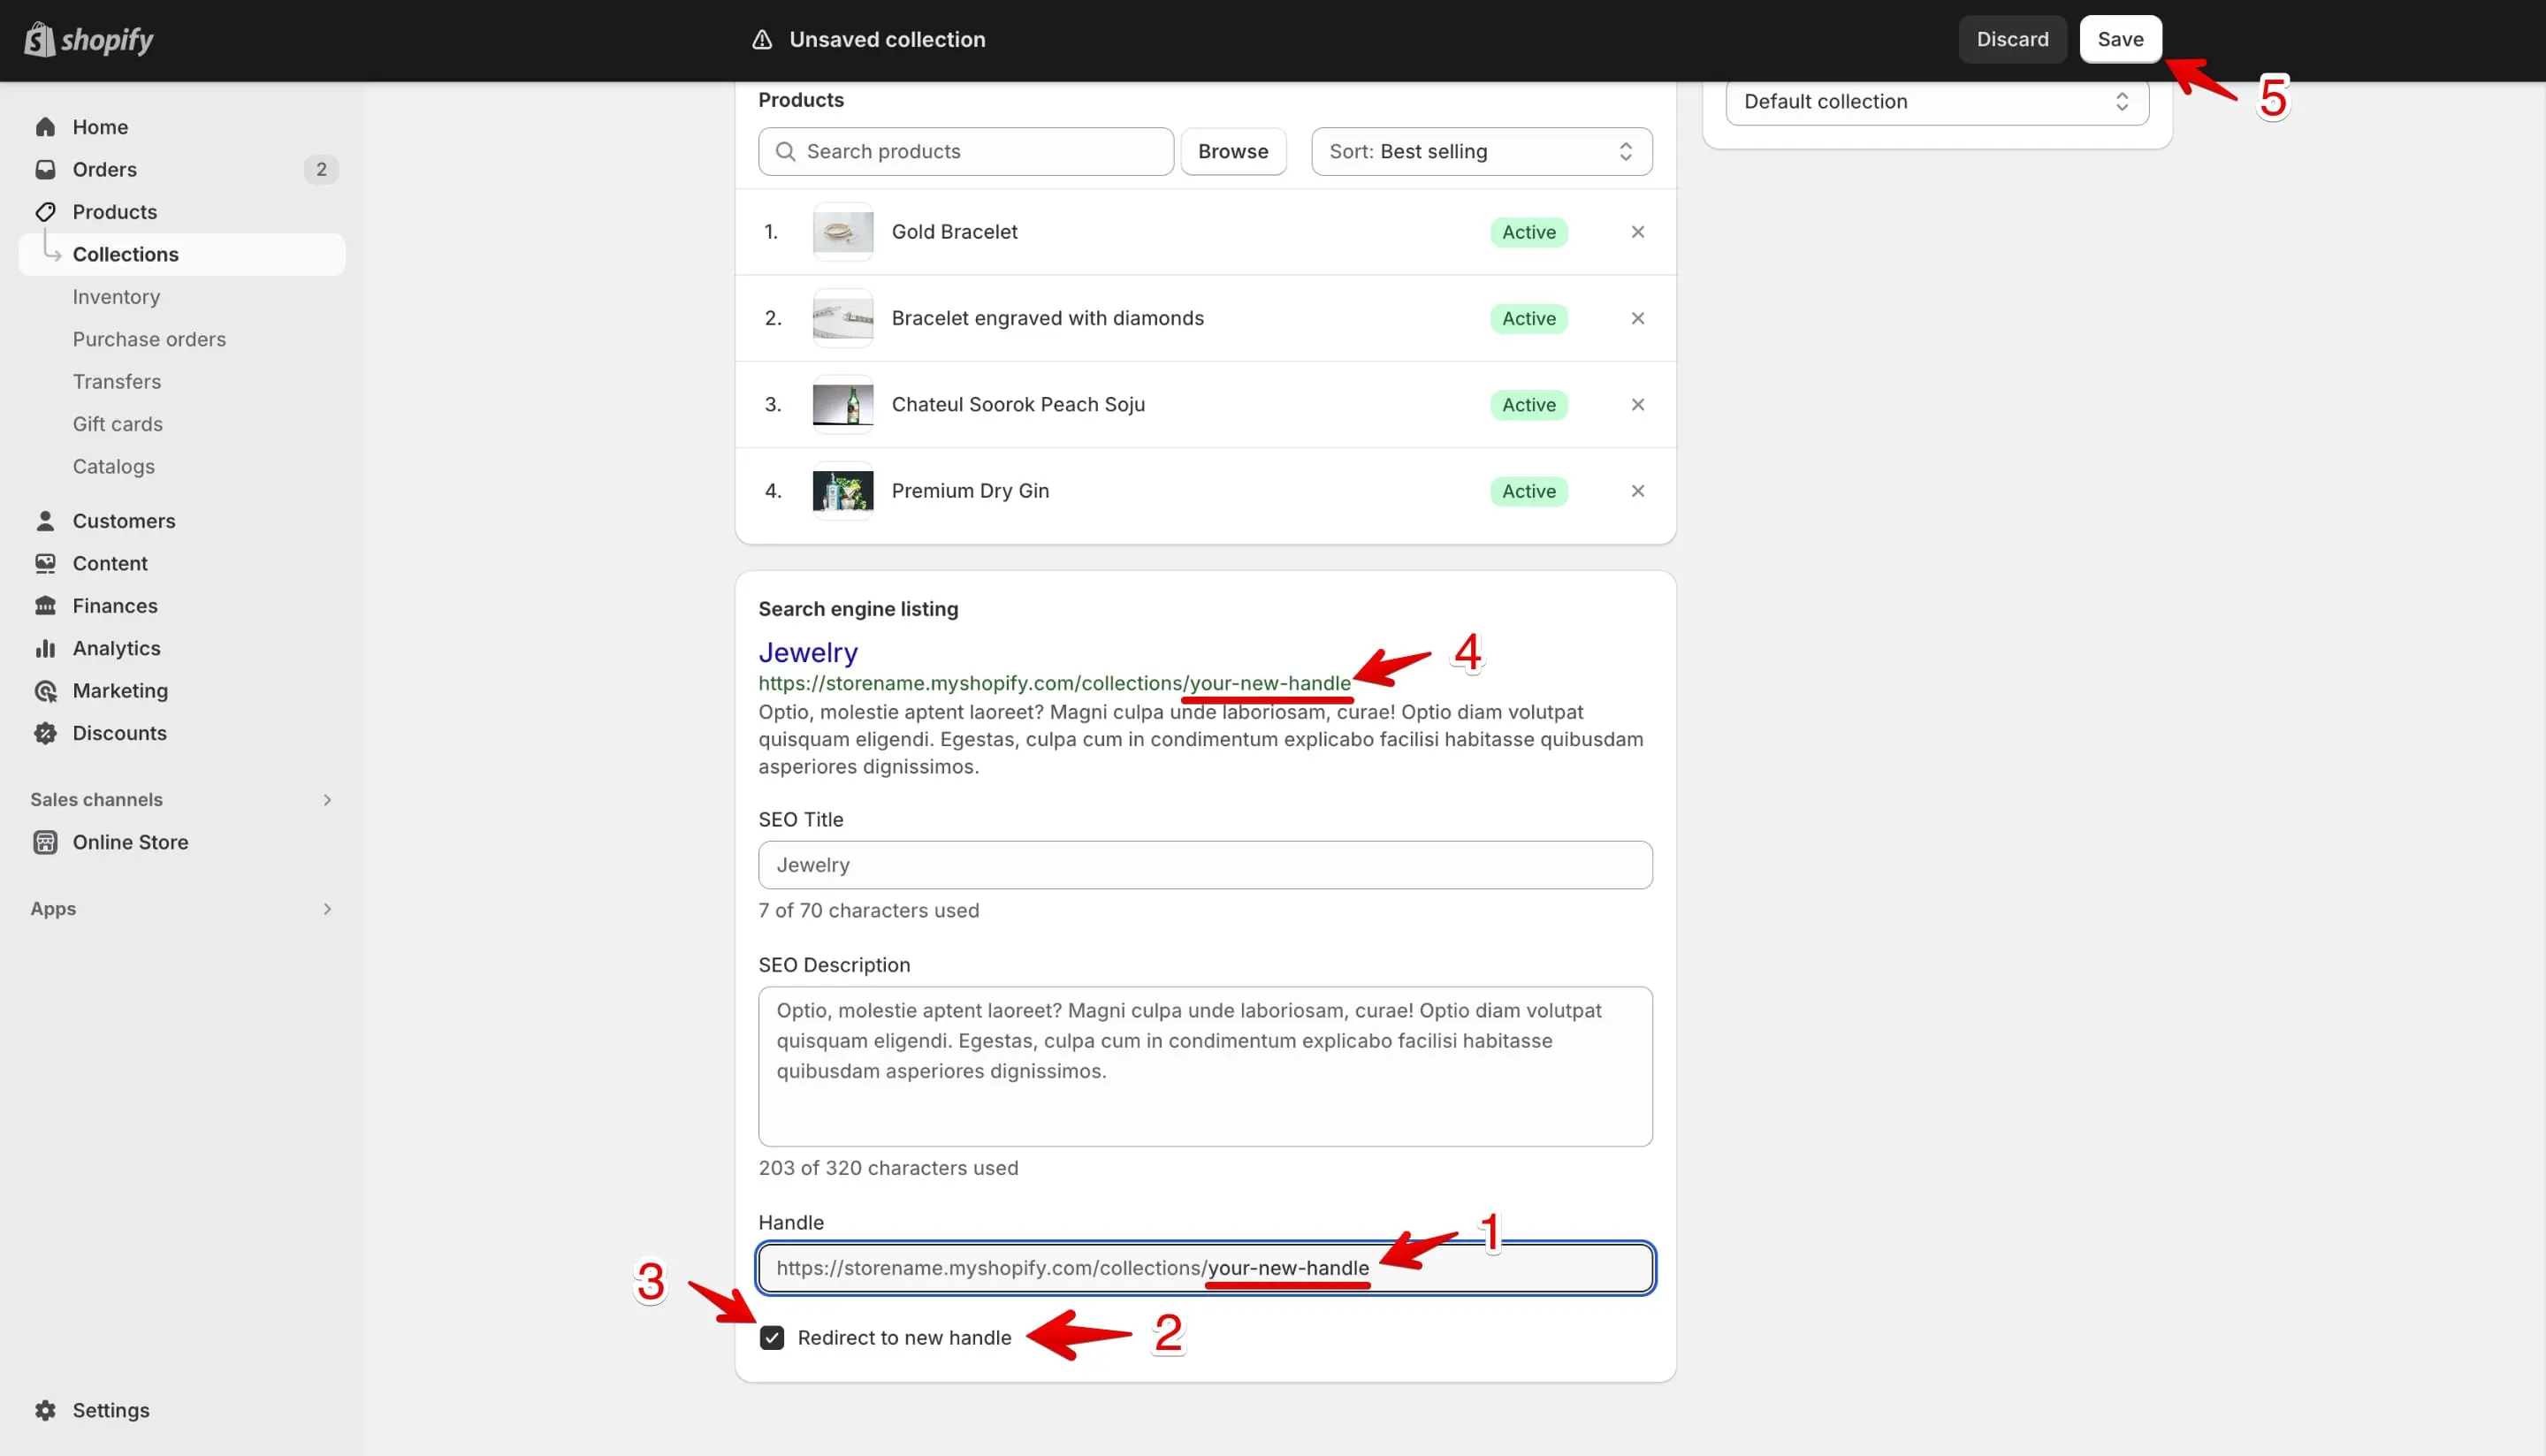Screen dimensions: 2546x1456
Task: Remove Bracelet engraved with diamonds product
Action: point(1638,318)
